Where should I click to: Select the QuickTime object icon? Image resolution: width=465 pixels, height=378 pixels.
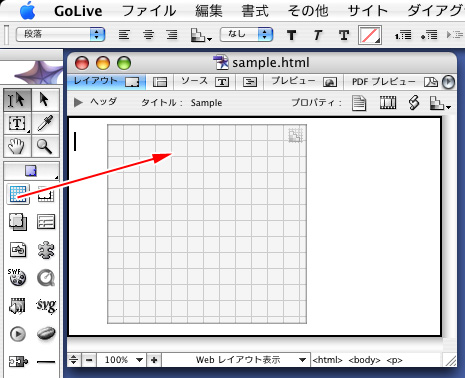(46, 277)
